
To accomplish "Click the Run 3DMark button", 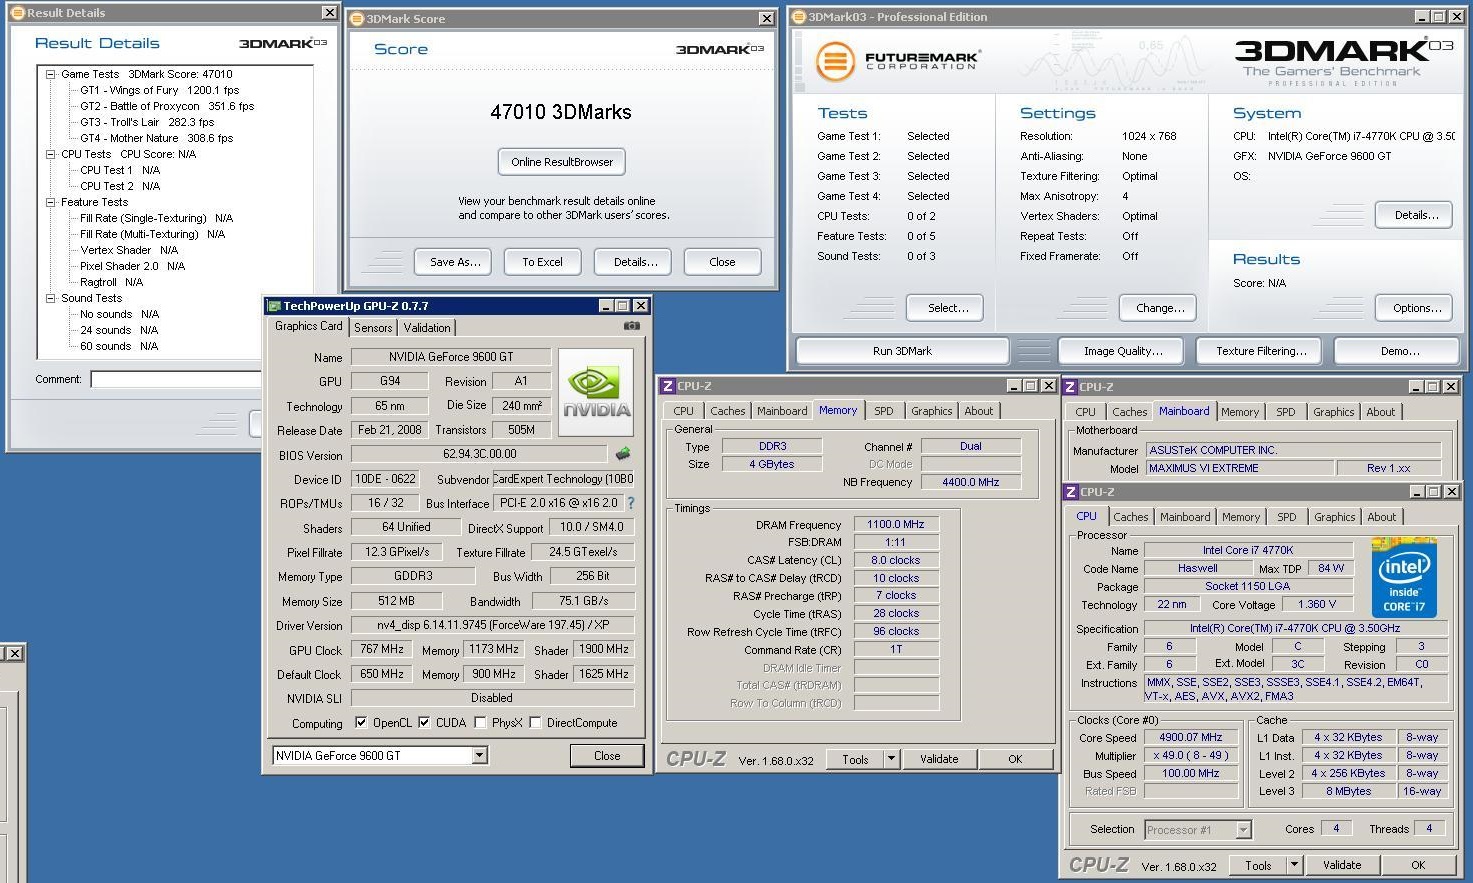I will point(902,351).
